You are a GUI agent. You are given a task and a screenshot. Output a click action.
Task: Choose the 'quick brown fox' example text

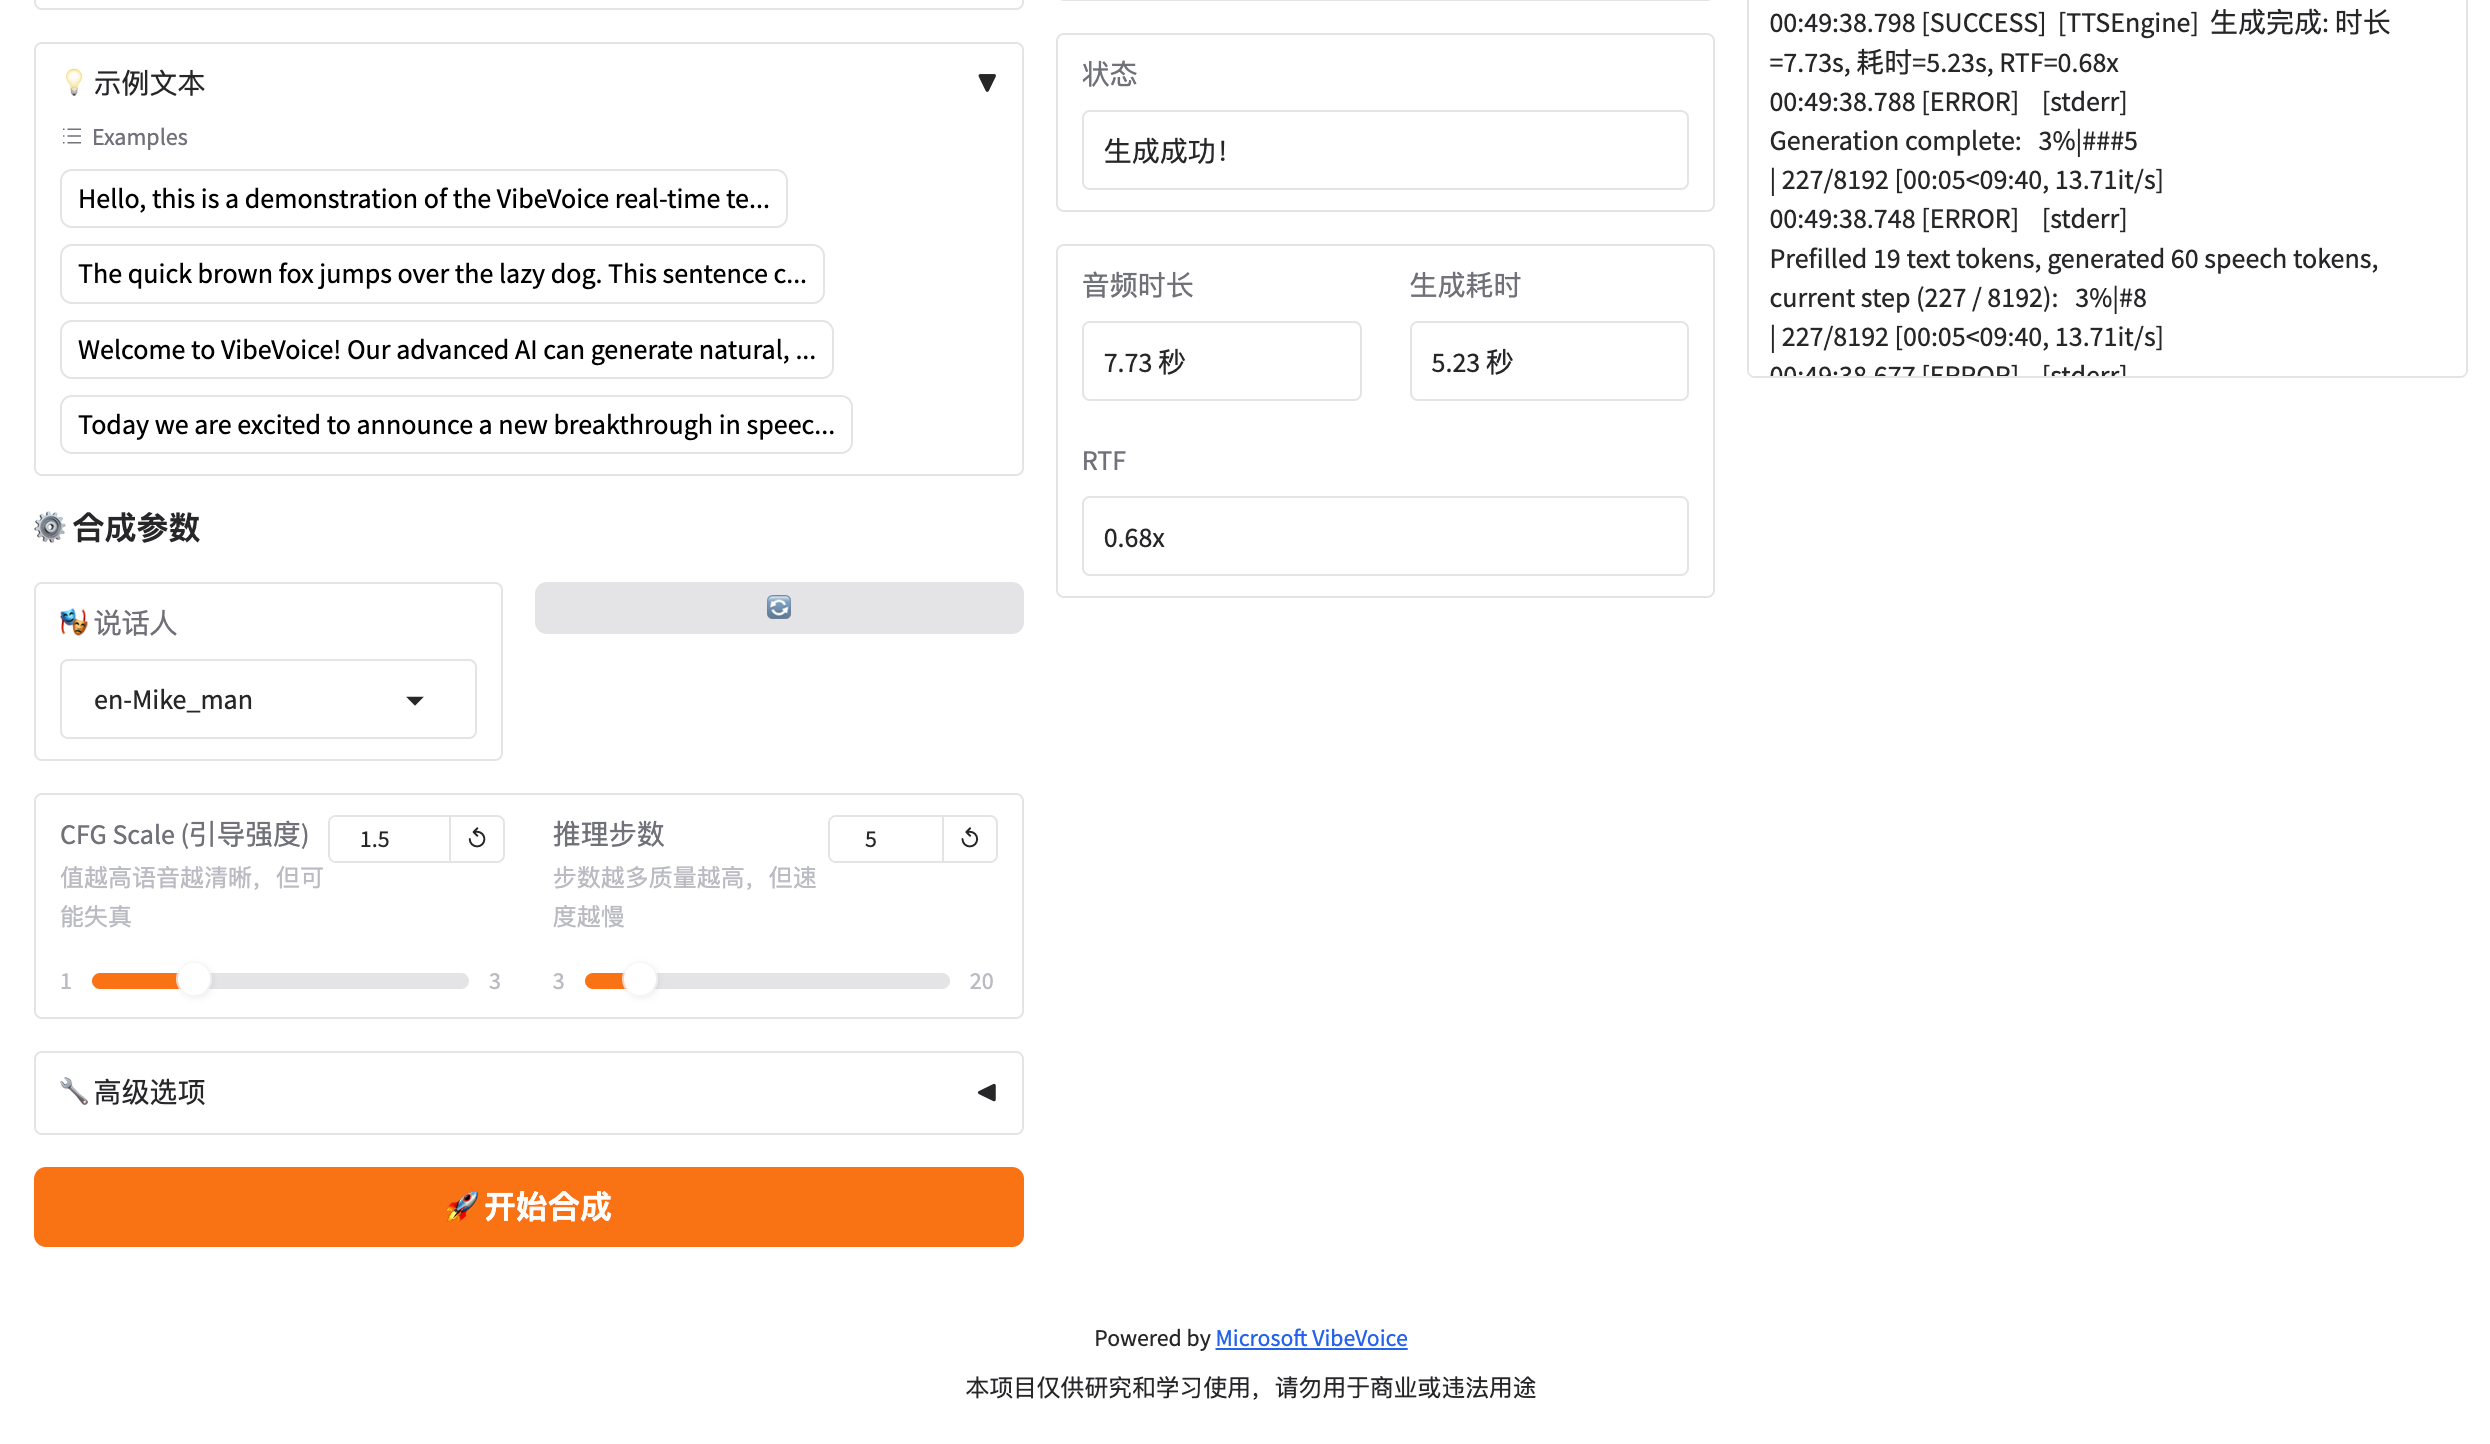pyautogui.click(x=441, y=274)
